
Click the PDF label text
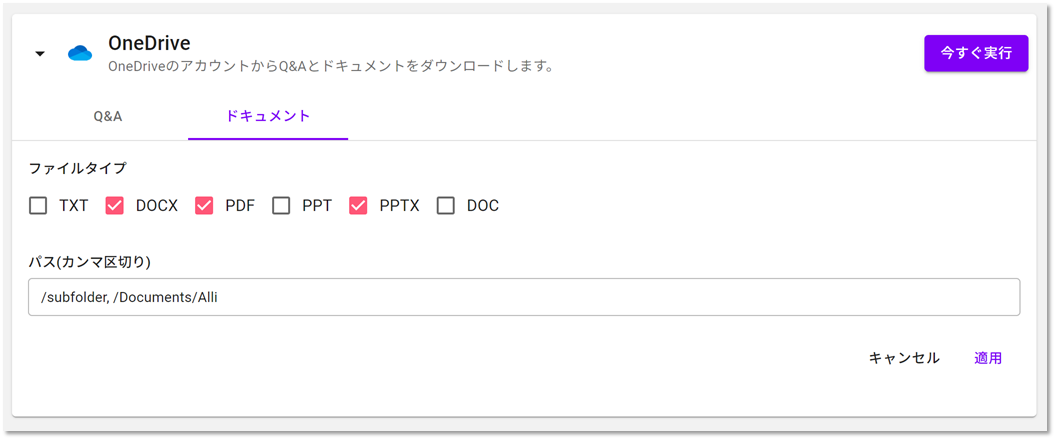pyautogui.click(x=240, y=206)
